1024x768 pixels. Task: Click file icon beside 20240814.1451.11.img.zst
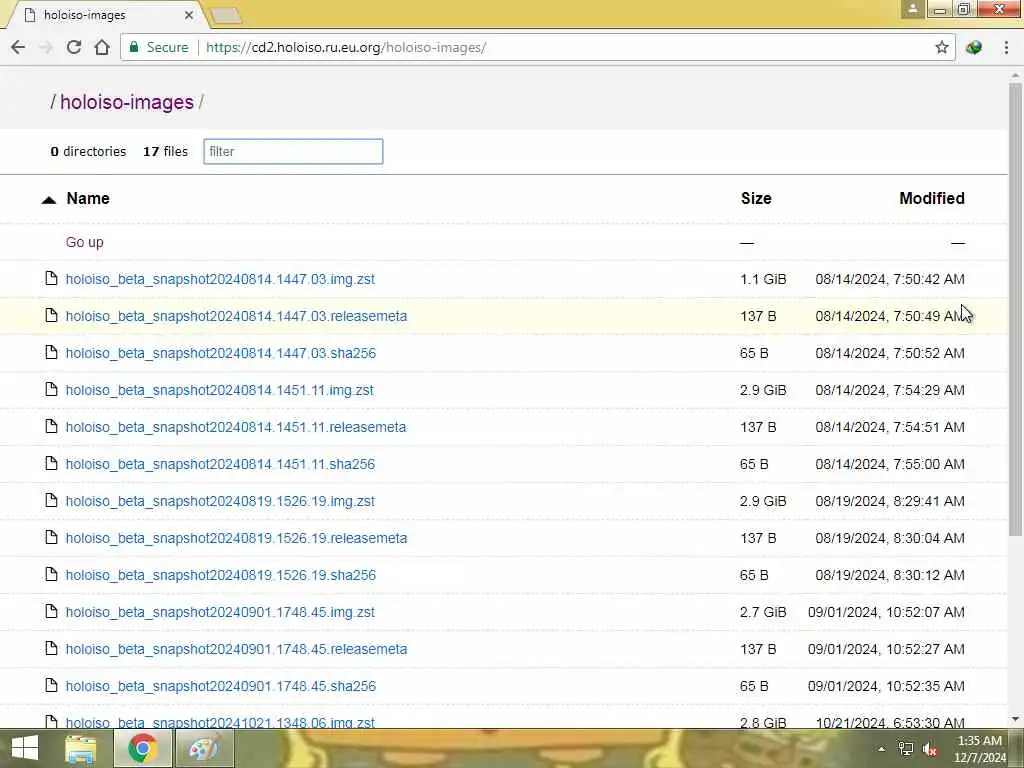[51, 389]
